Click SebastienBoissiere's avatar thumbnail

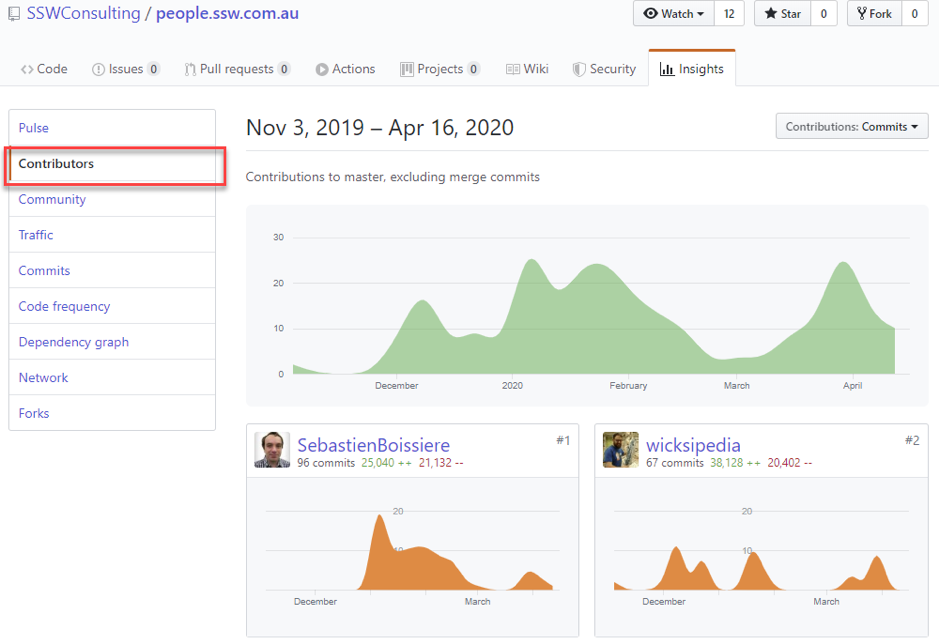(272, 450)
